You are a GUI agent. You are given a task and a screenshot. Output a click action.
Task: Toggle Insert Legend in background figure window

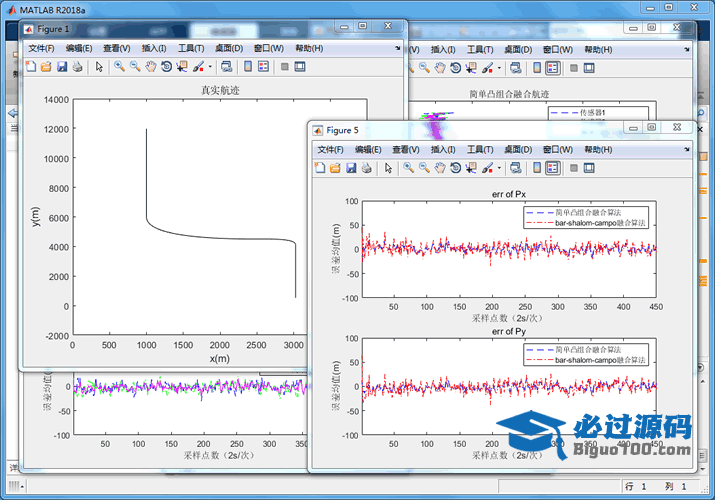553,68
